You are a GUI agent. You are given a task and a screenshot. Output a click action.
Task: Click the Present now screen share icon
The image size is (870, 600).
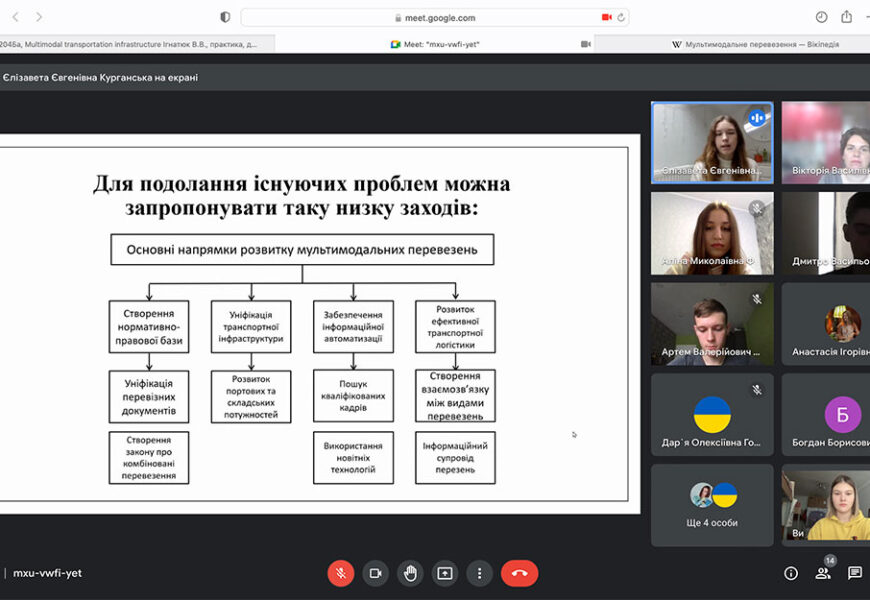click(445, 573)
